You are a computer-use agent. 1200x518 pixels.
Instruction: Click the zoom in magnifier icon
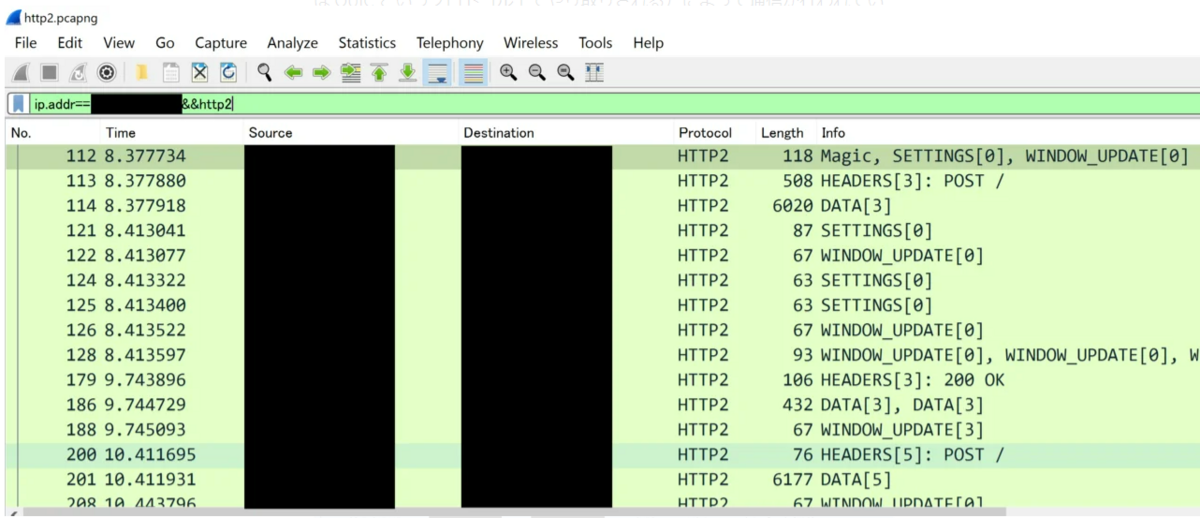(x=508, y=72)
